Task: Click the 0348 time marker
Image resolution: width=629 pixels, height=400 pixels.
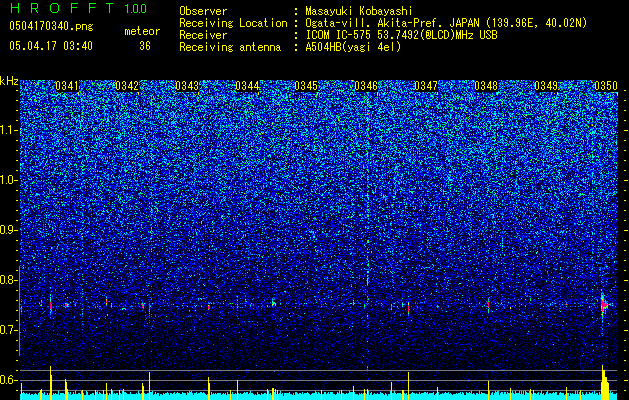Action: coord(486,86)
